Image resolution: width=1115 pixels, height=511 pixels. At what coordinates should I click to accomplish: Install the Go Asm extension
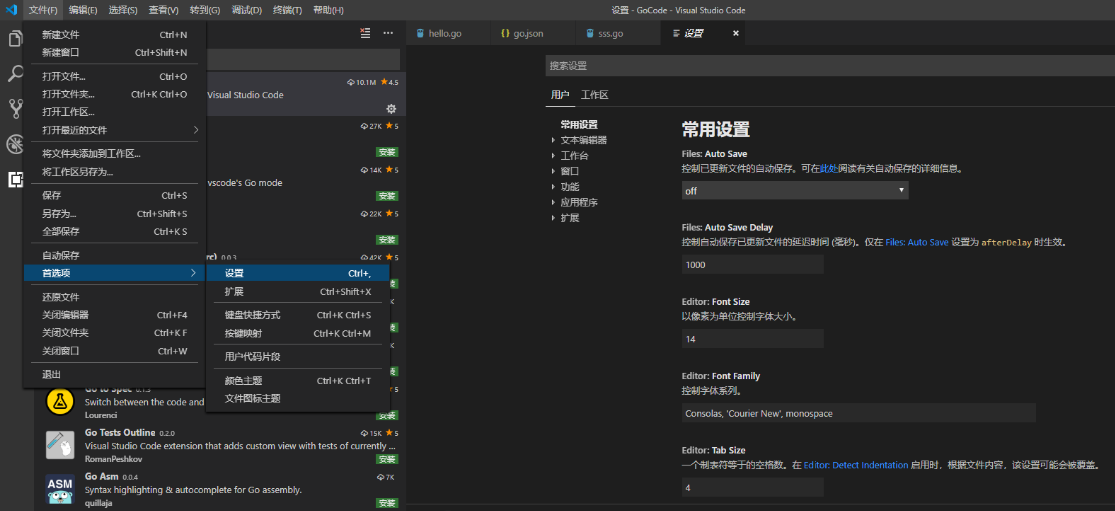pos(387,503)
